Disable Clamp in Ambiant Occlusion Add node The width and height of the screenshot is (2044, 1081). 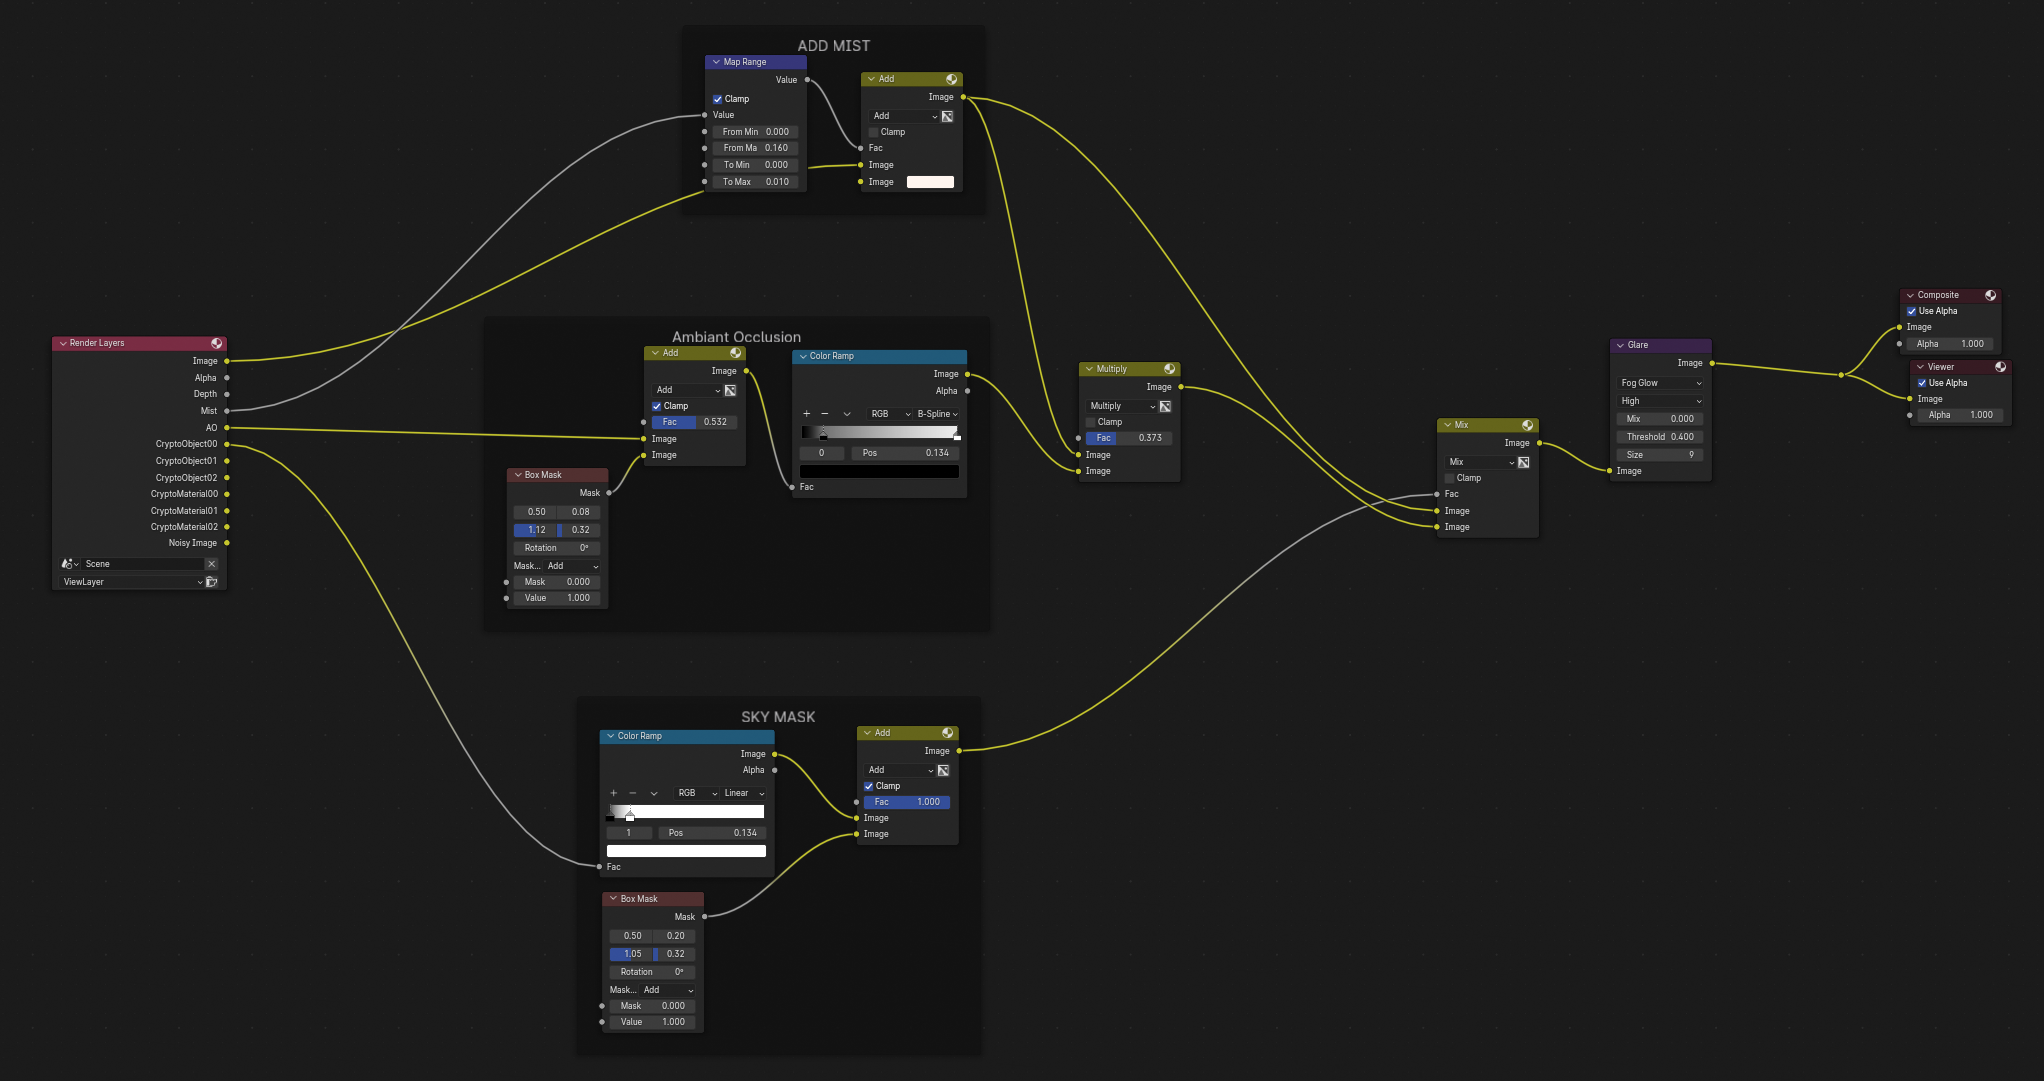(656, 406)
